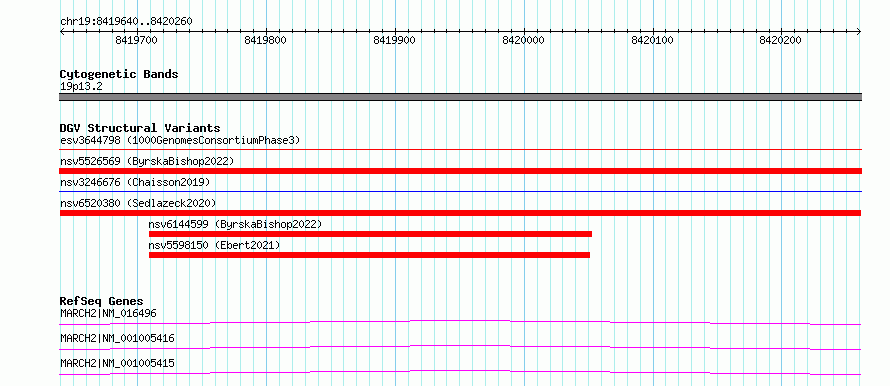Select the DGV Structural Variants track title
Image resolution: width=890 pixels, height=386 pixels.
[140, 128]
